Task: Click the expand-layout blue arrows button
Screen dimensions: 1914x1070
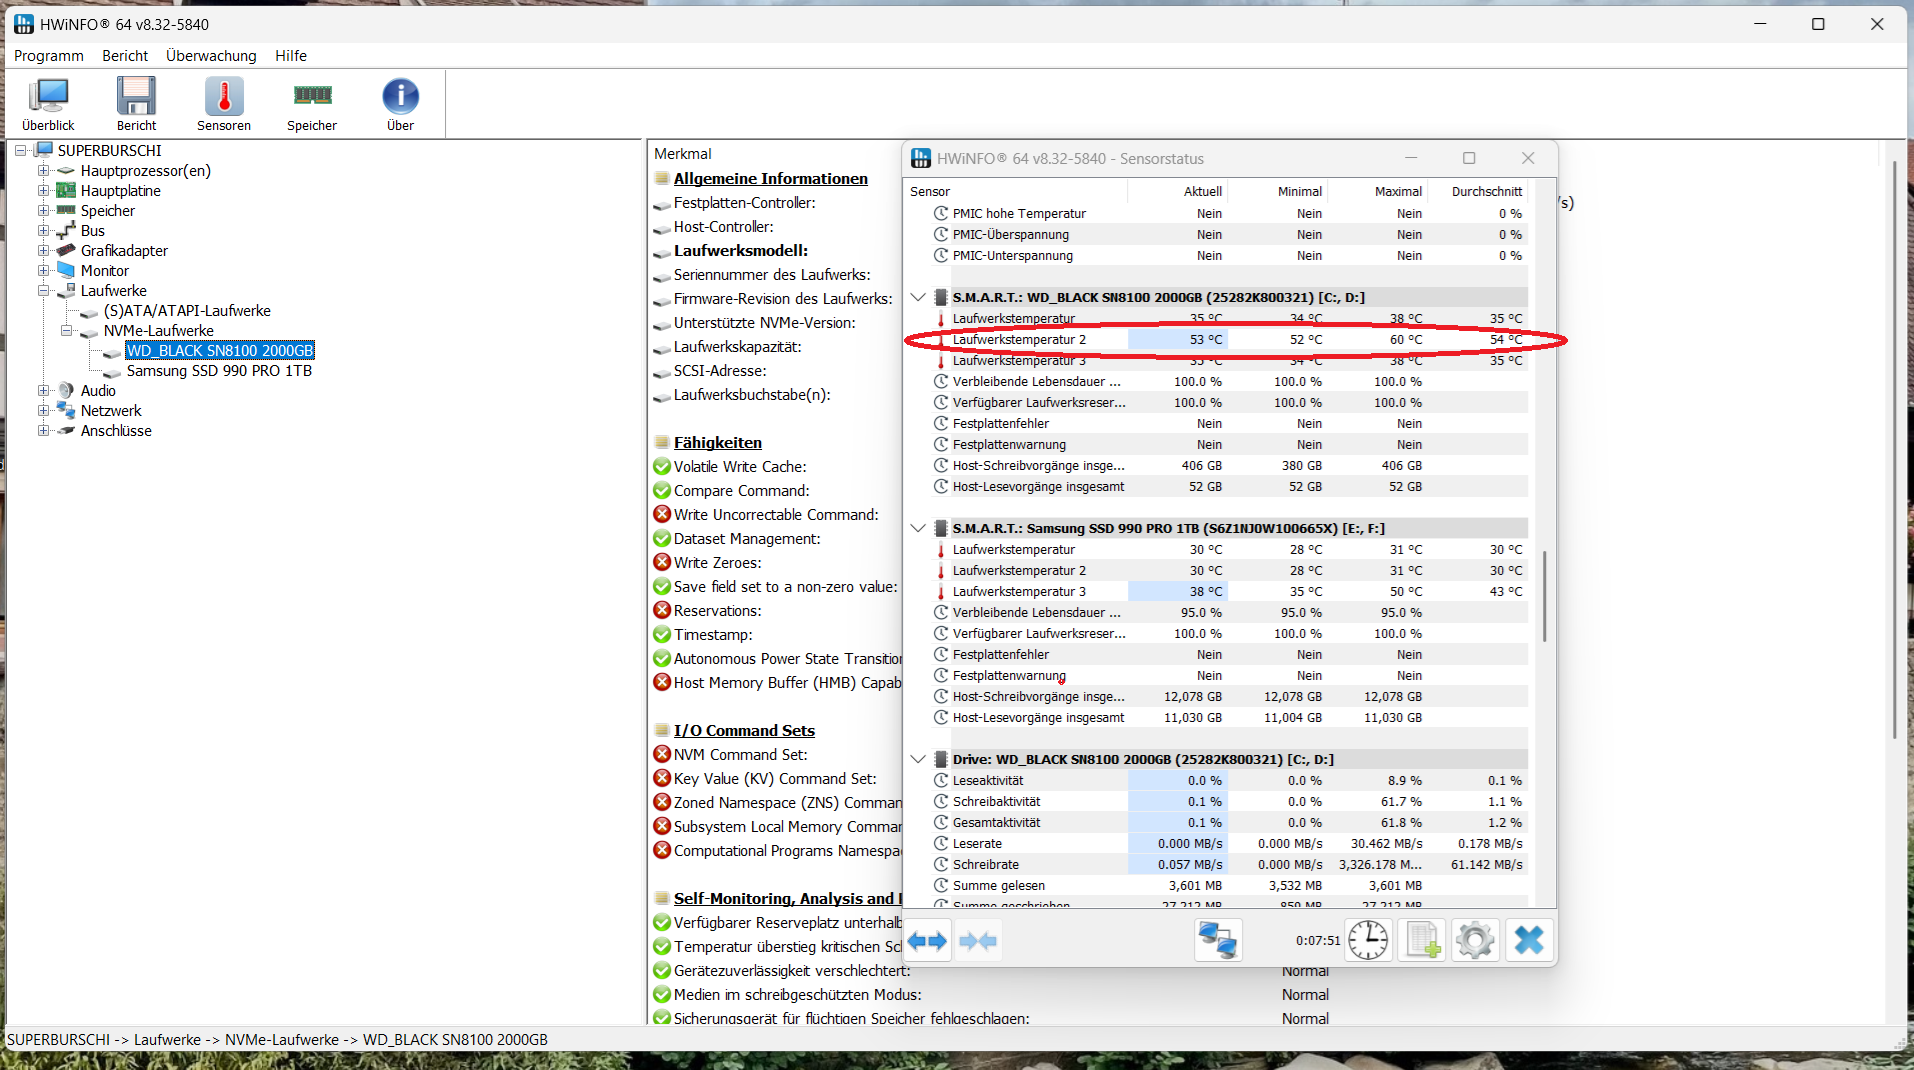Action: pos(927,941)
